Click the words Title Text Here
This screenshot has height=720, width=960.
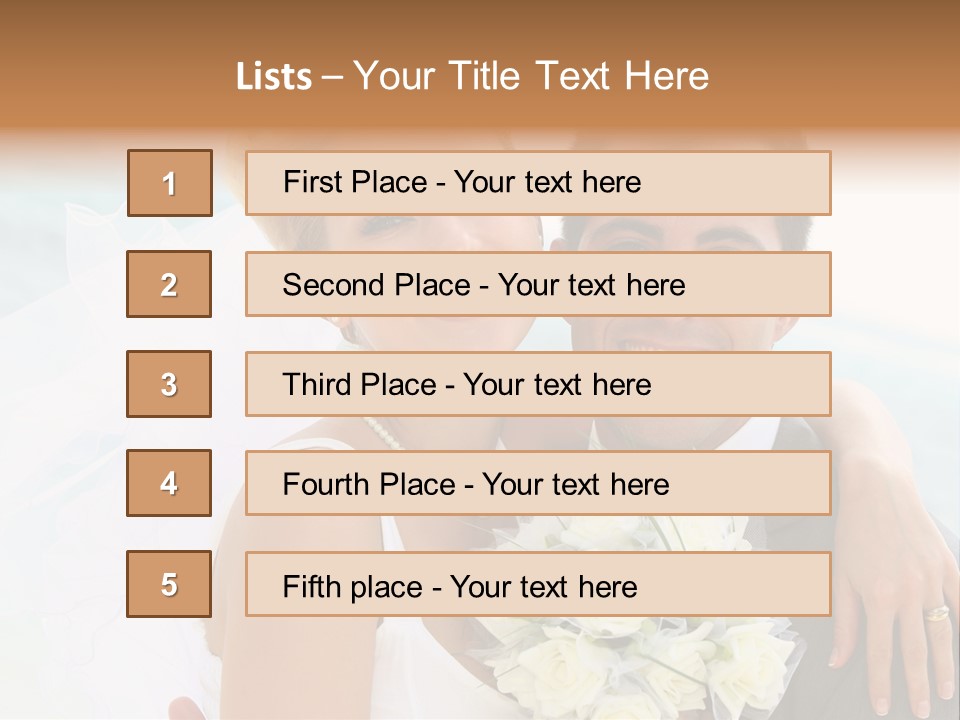point(579,76)
